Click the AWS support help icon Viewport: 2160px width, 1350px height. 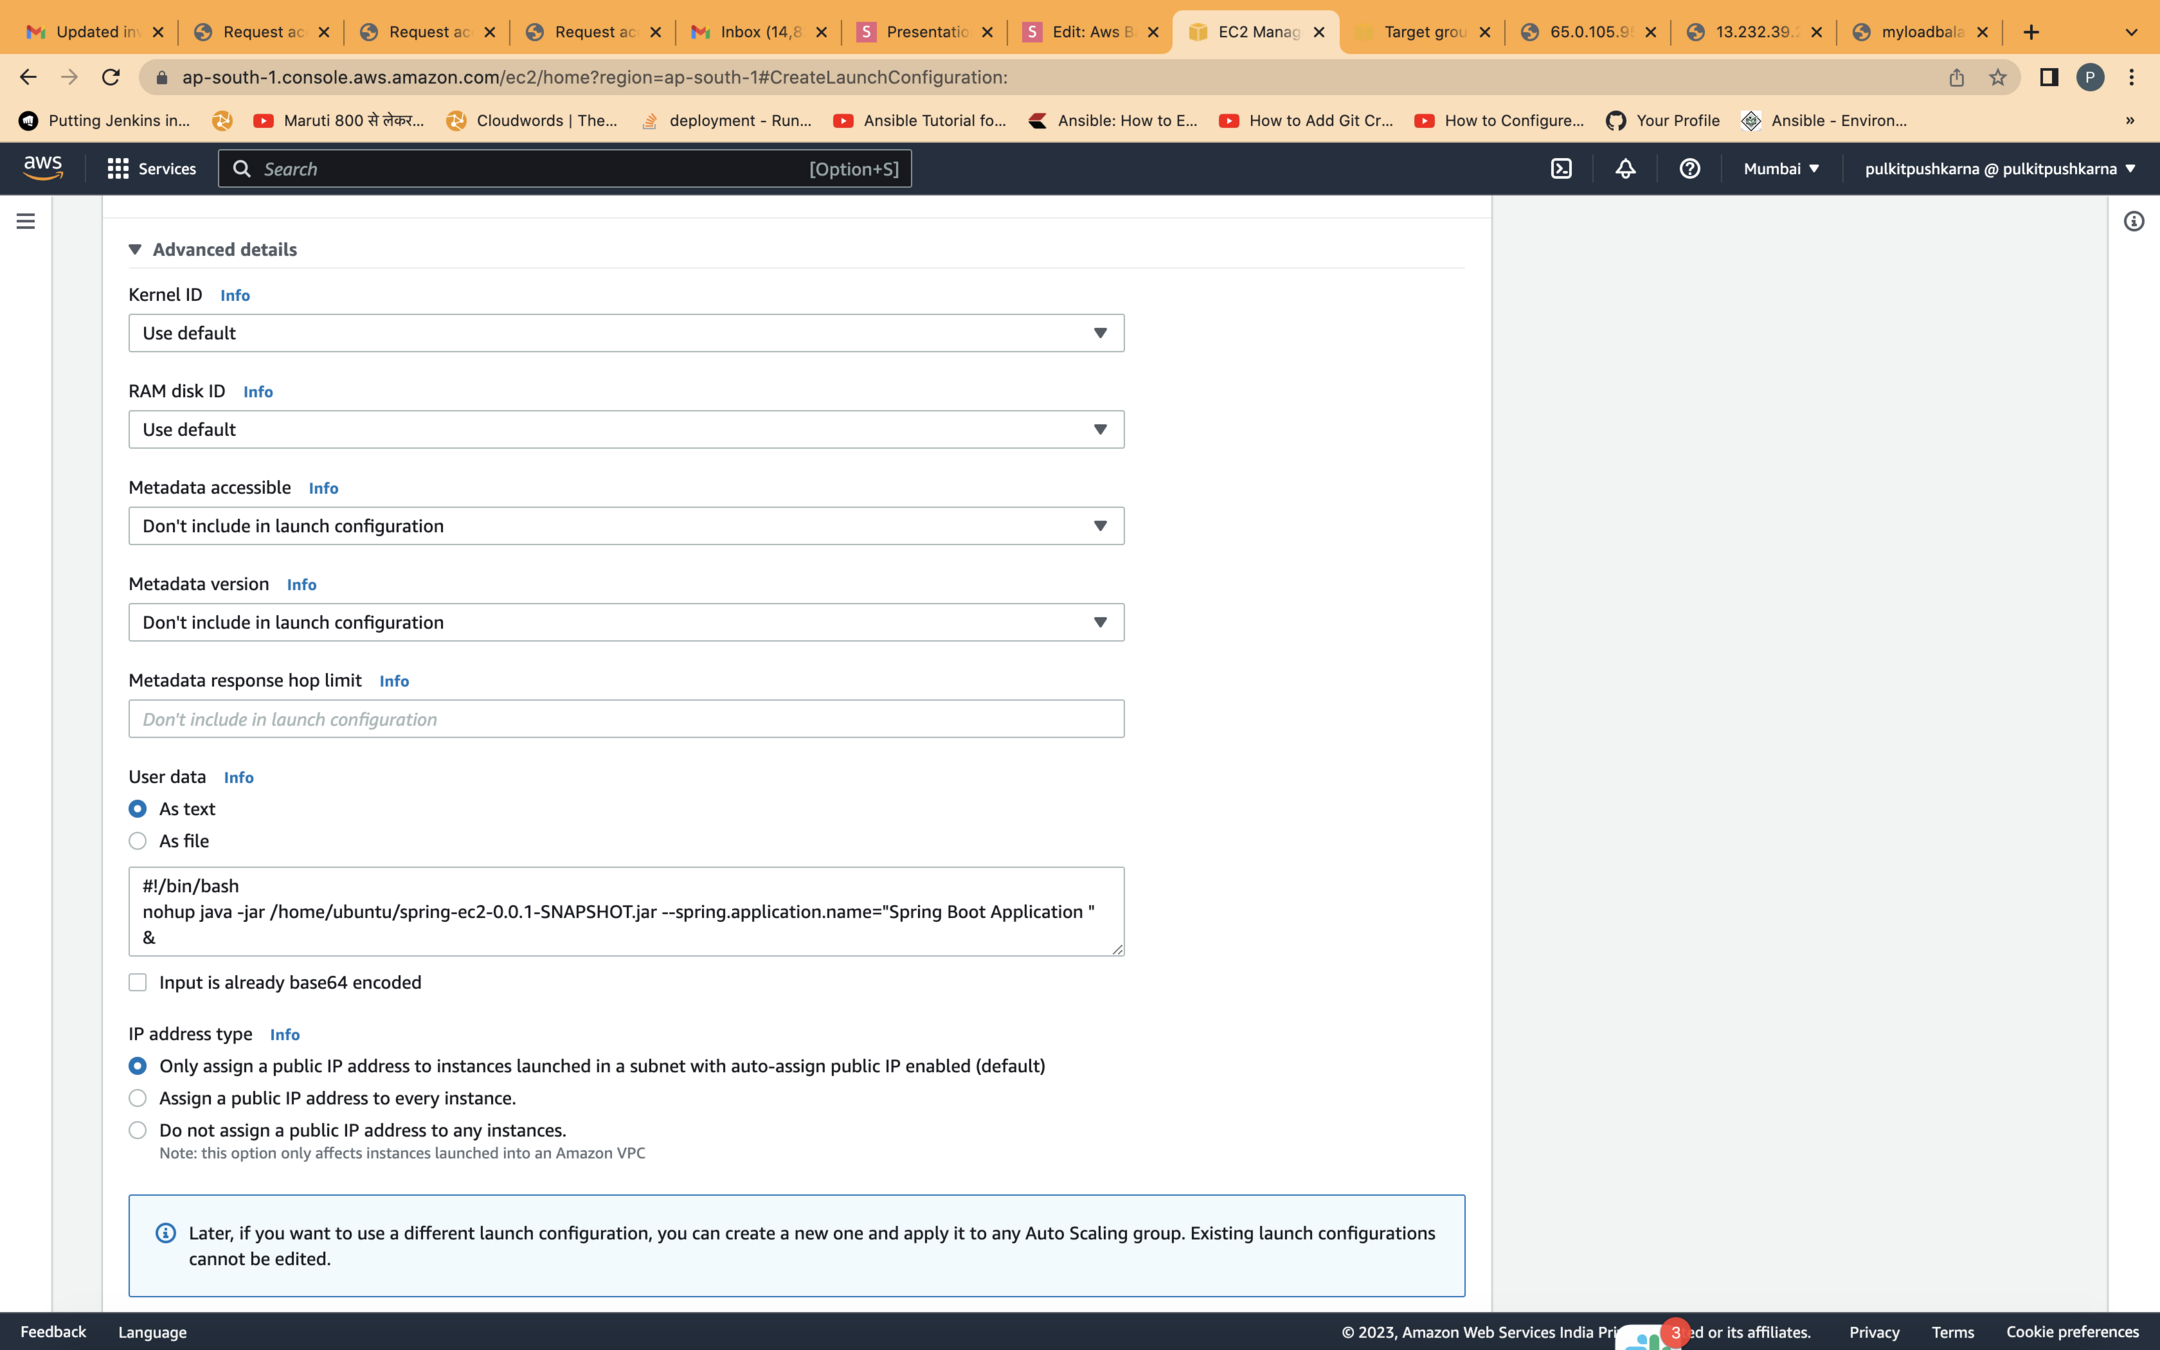(1689, 169)
